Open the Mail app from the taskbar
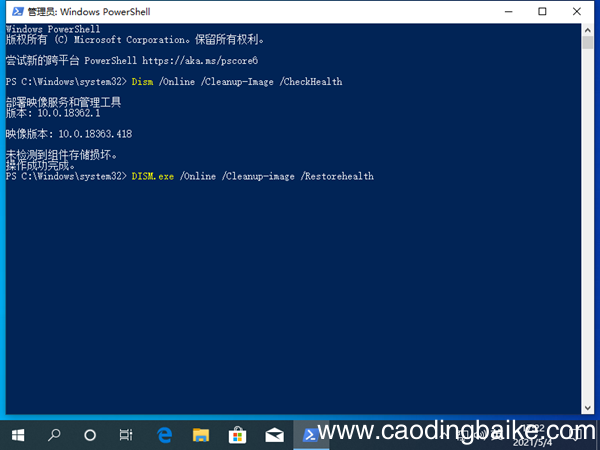The height and width of the screenshot is (450, 600). tap(274, 434)
